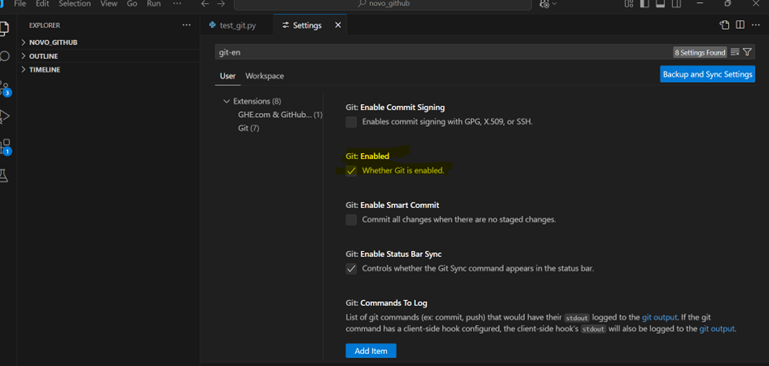Open the Copilot chat icon in title bar
This screenshot has width=769, height=366.
pos(544,4)
